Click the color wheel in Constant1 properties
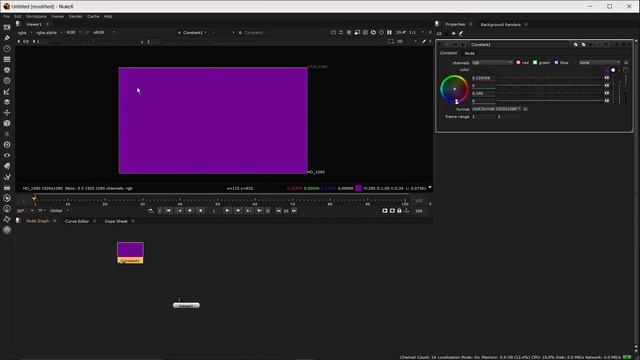Viewport: 640px width, 360px height. [x=454, y=89]
